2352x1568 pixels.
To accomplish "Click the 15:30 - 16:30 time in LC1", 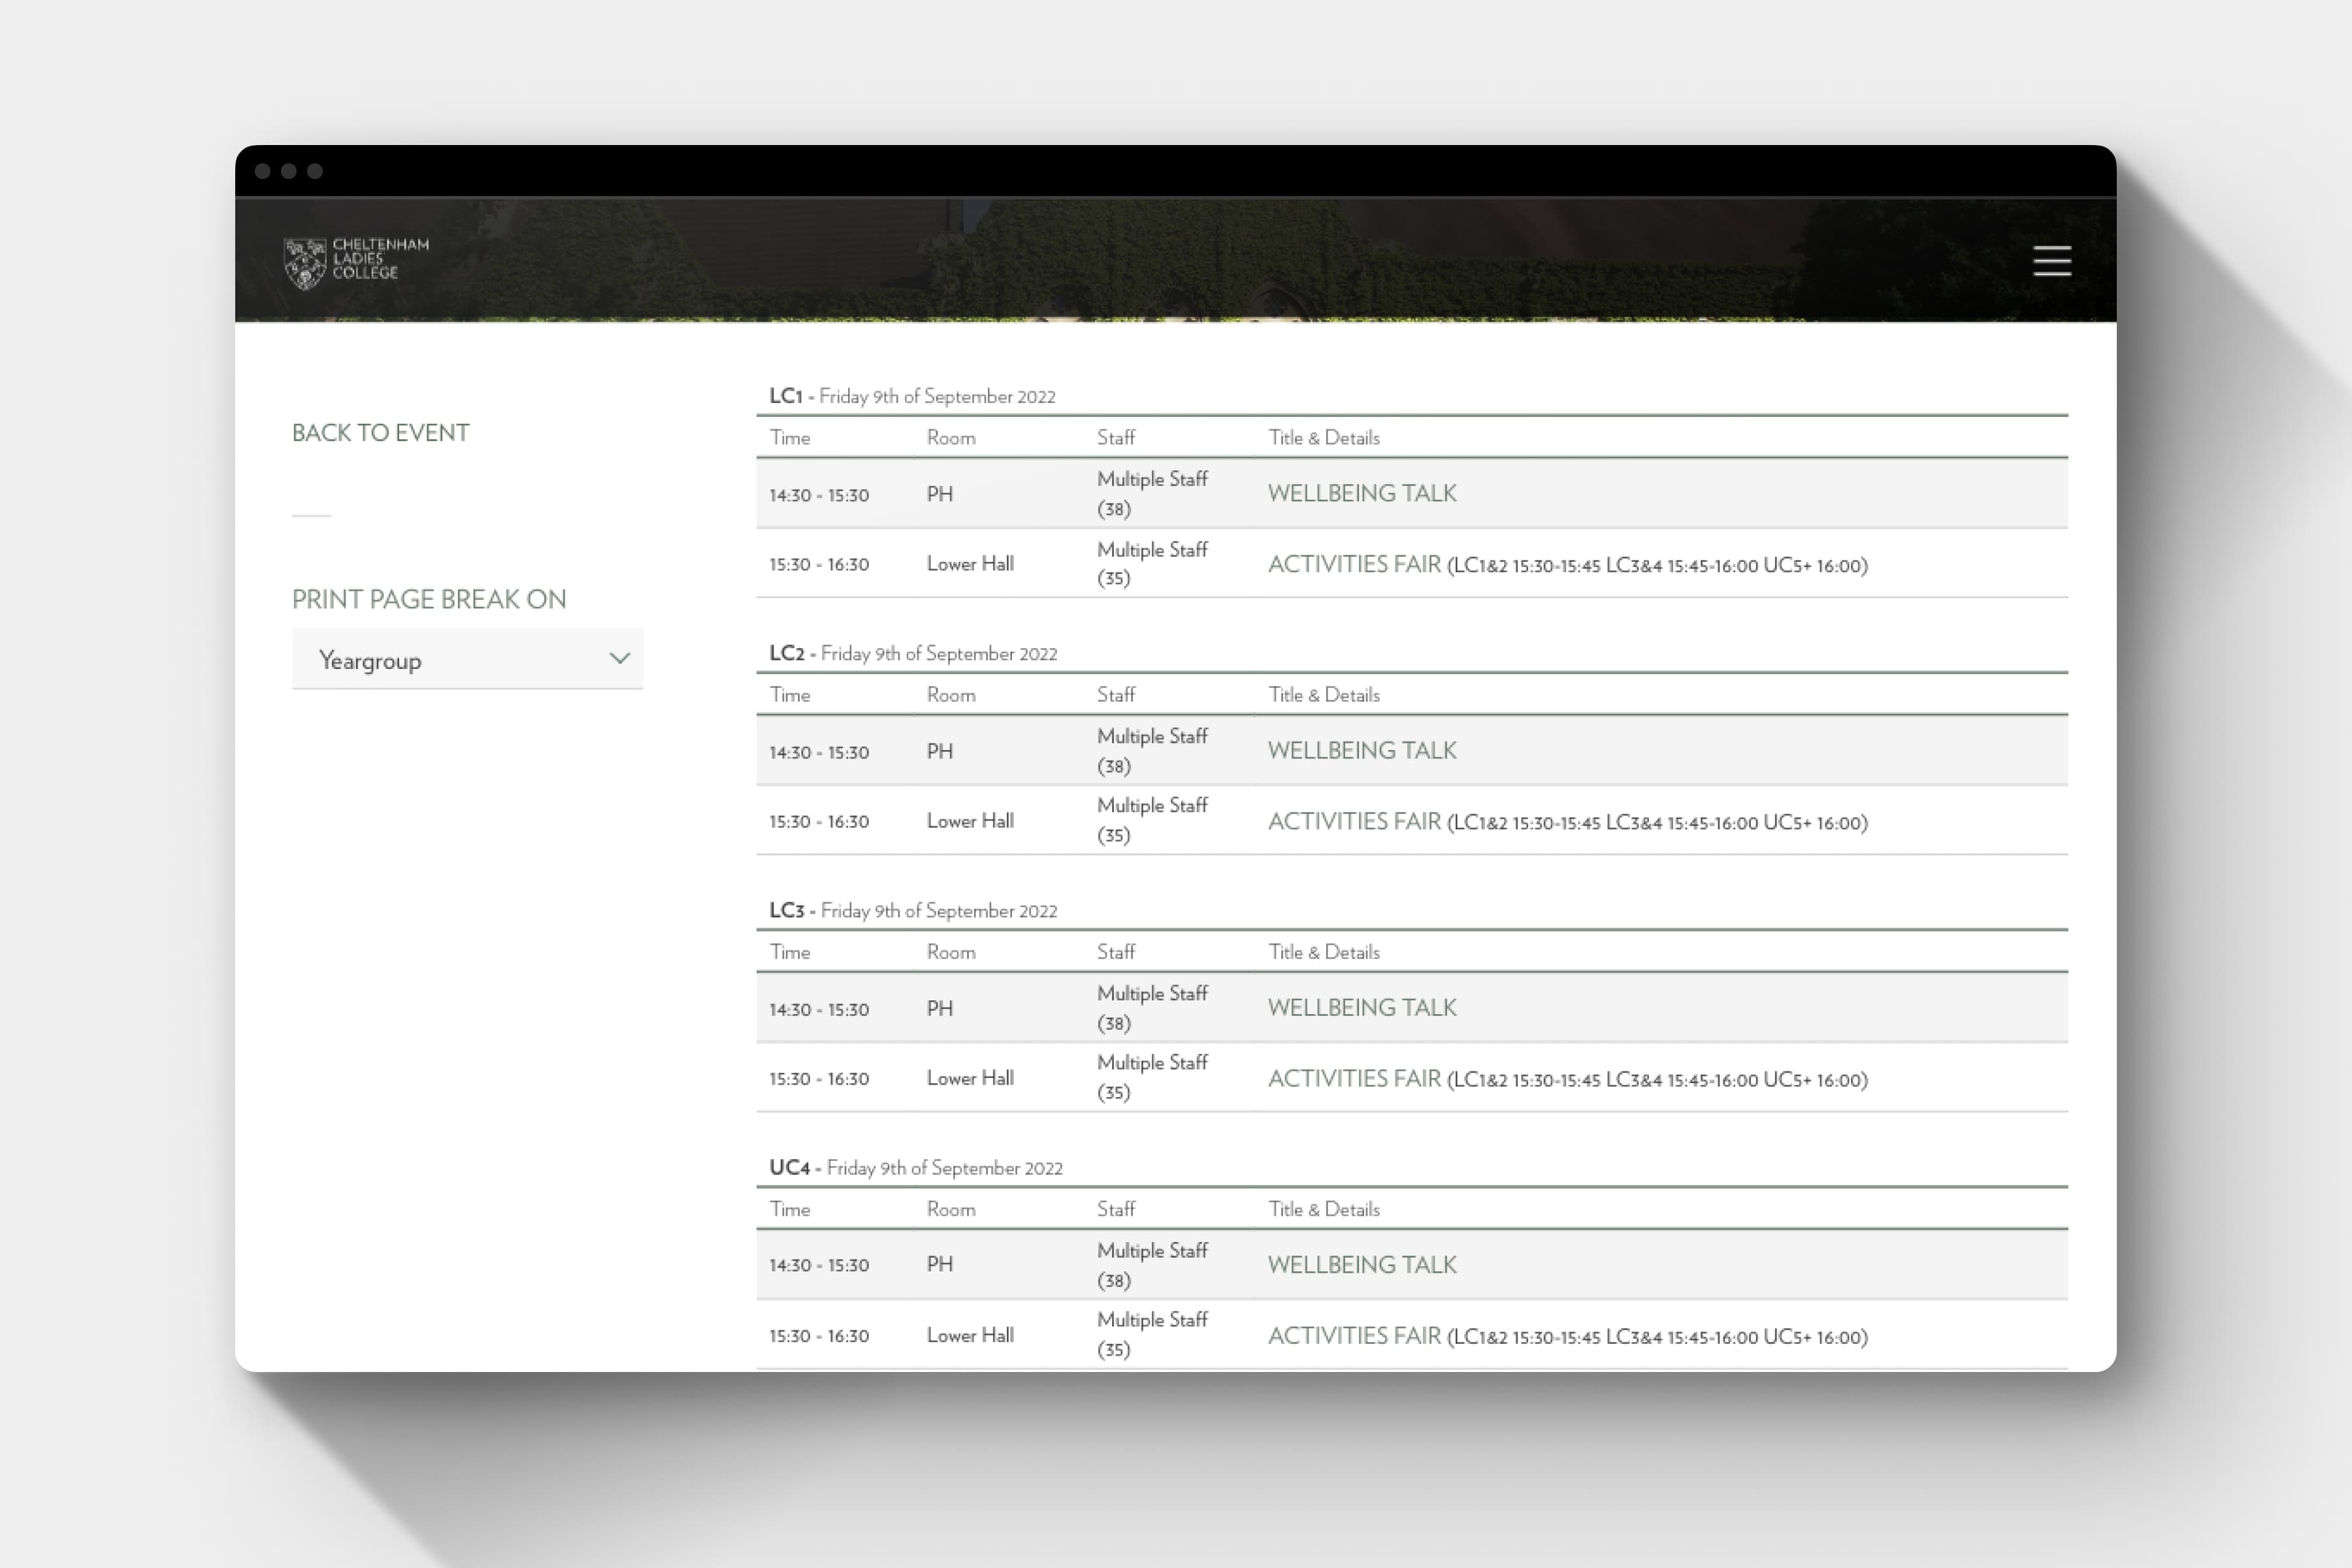I will [x=819, y=564].
